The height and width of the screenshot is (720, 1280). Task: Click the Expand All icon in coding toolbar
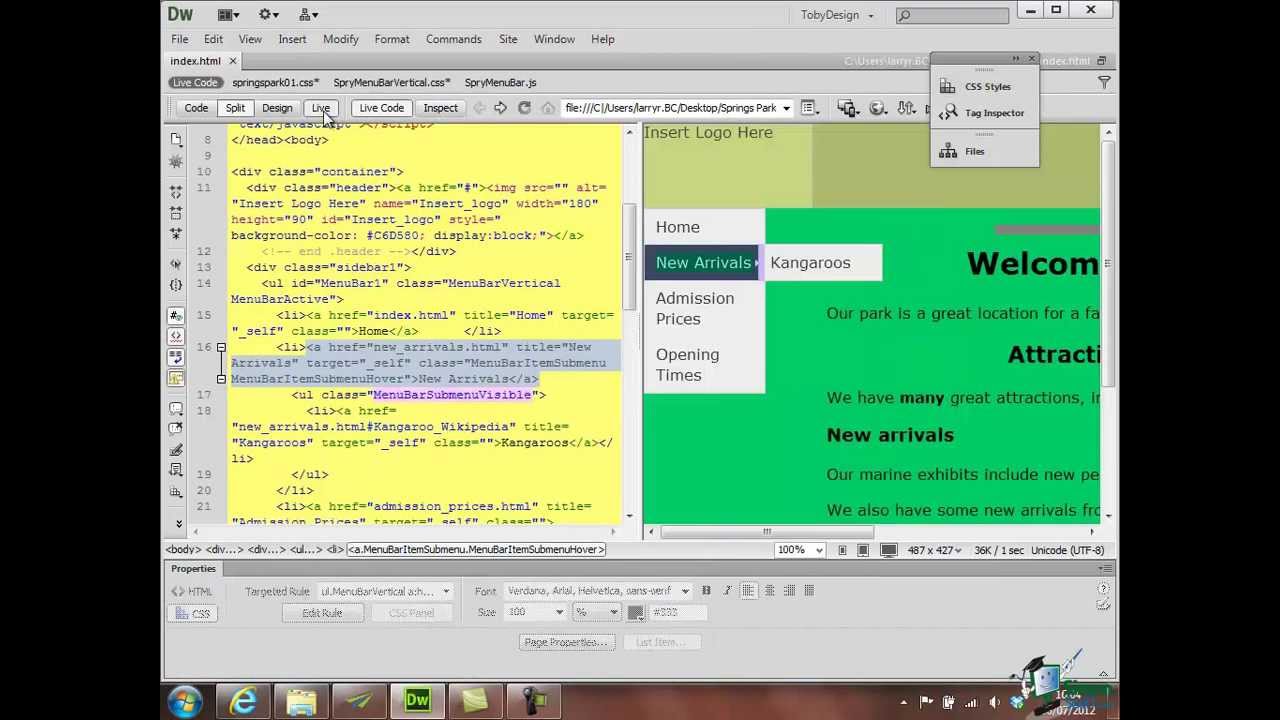pyautogui.click(x=176, y=233)
